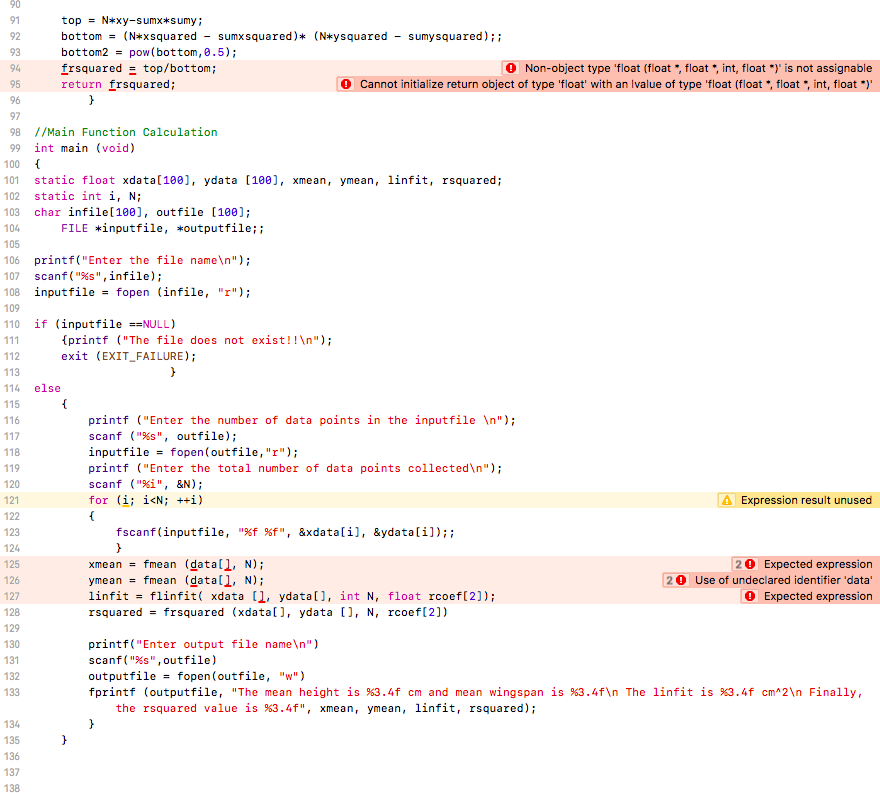Click the '//Main Function Calculation' comment
The image size is (880, 793).
coord(126,132)
